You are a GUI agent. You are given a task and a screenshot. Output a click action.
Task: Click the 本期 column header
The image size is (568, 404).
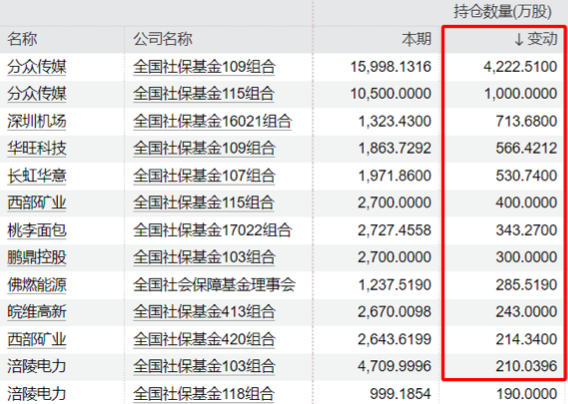tap(417, 39)
